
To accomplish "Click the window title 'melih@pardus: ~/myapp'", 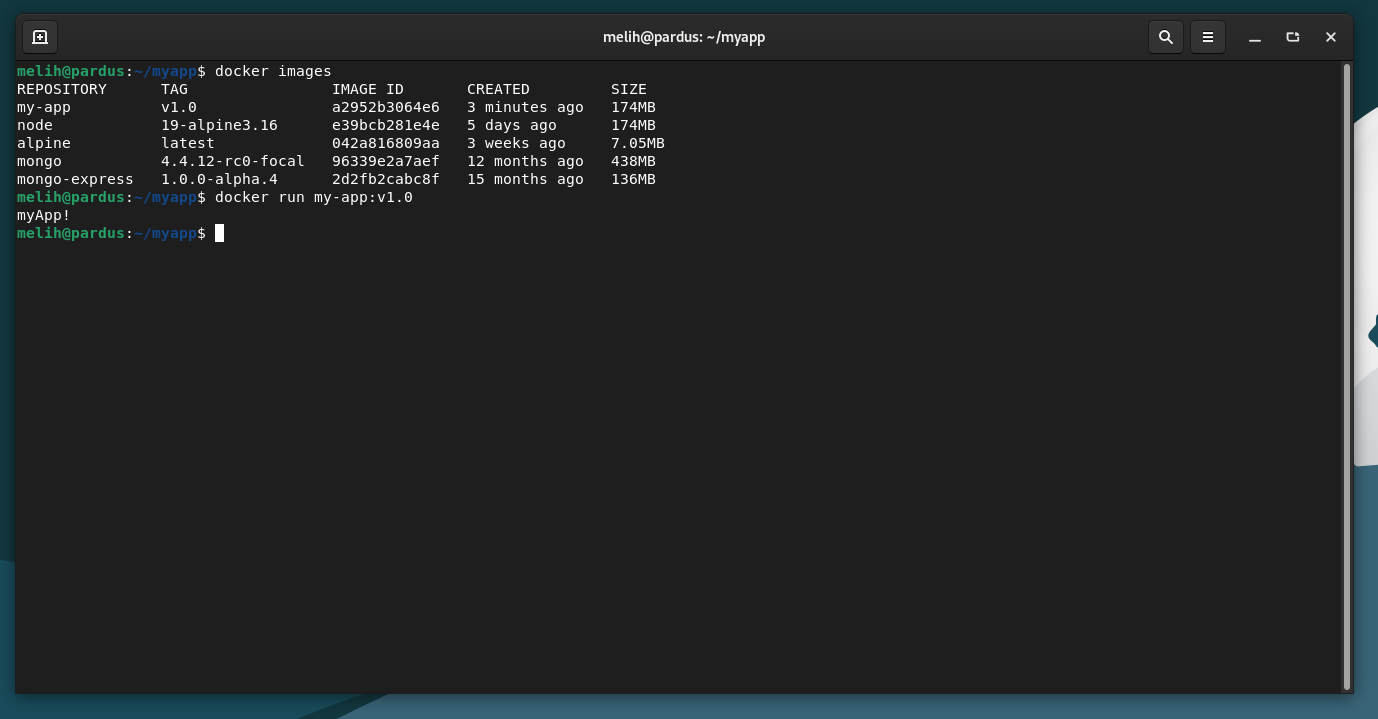I will click(x=684, y=37).
